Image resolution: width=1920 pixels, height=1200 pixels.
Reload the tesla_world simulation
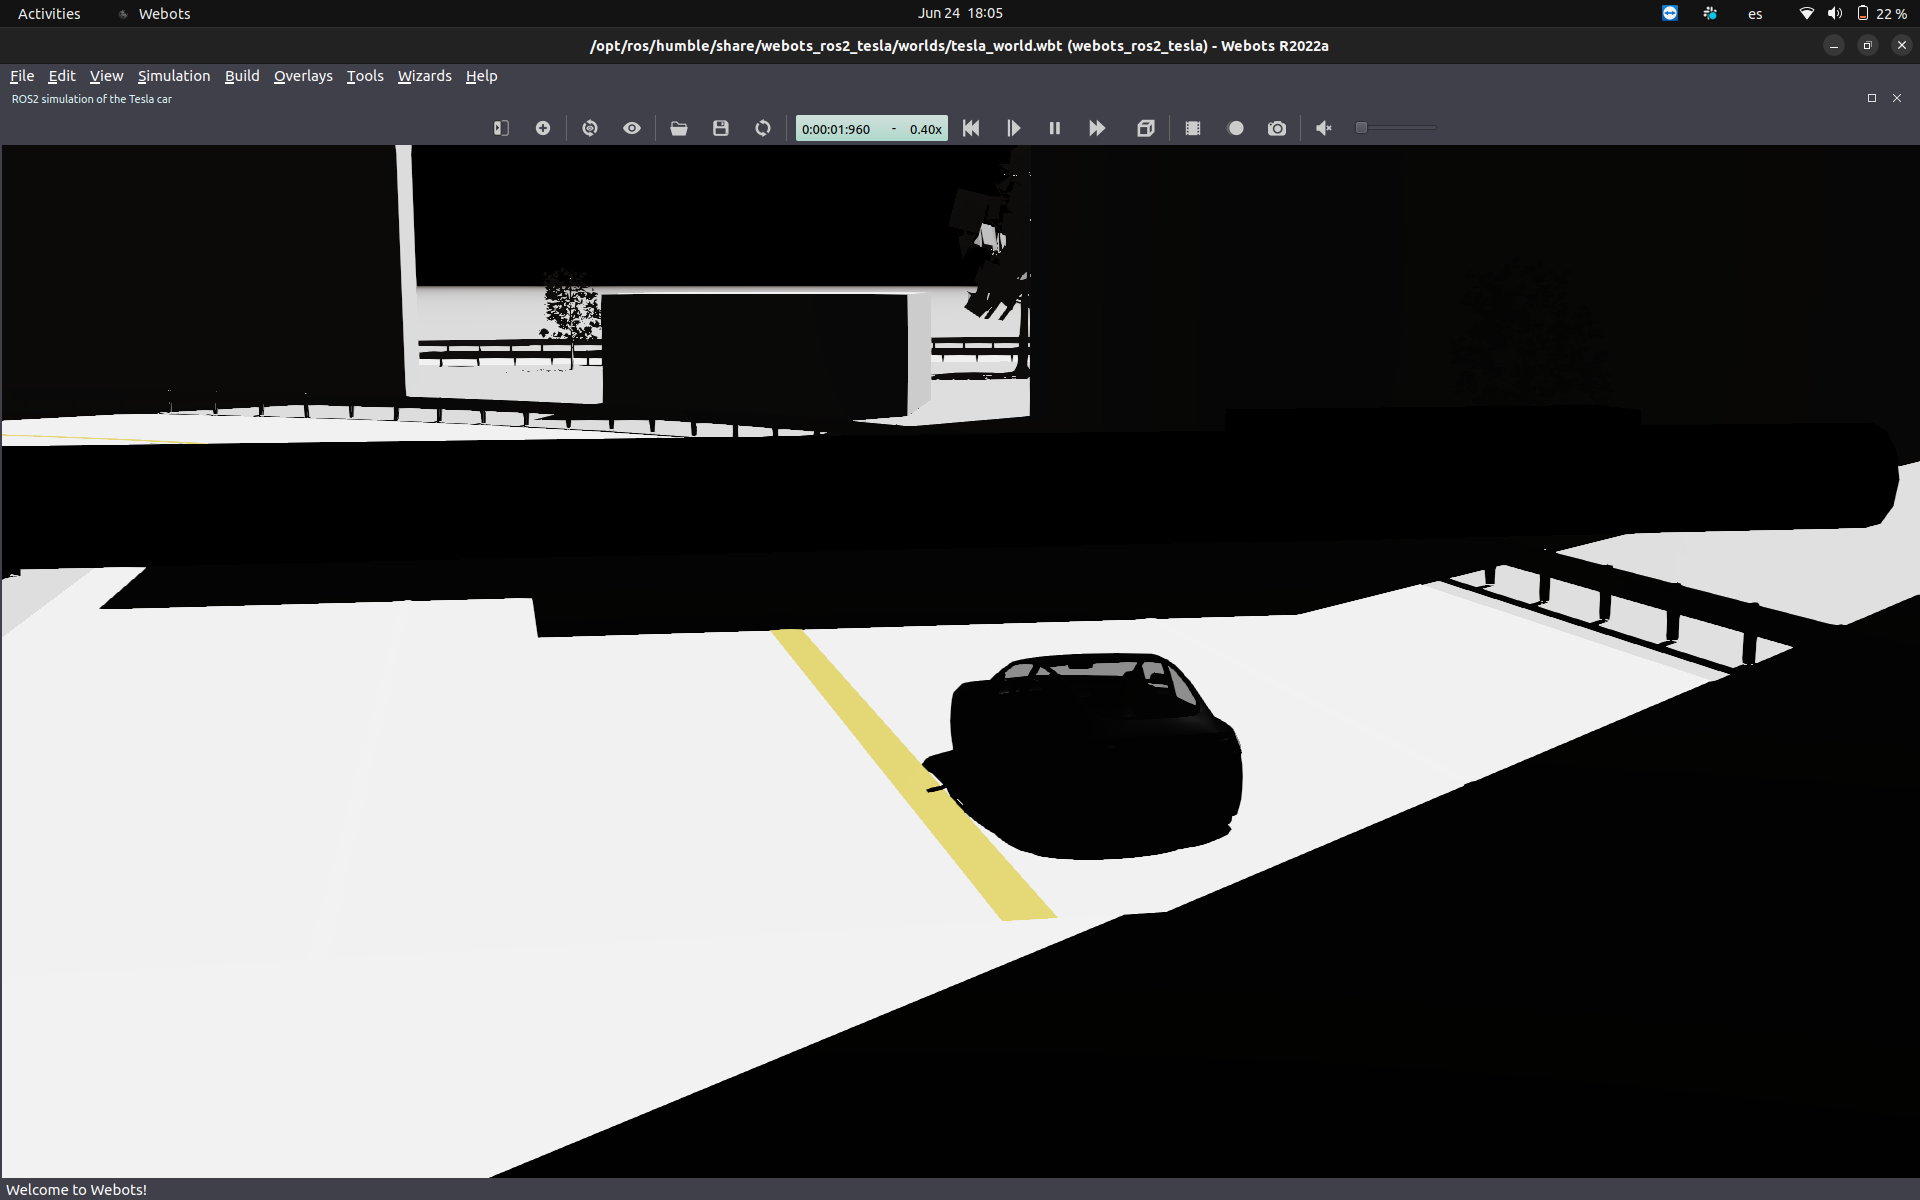(762, 128)
